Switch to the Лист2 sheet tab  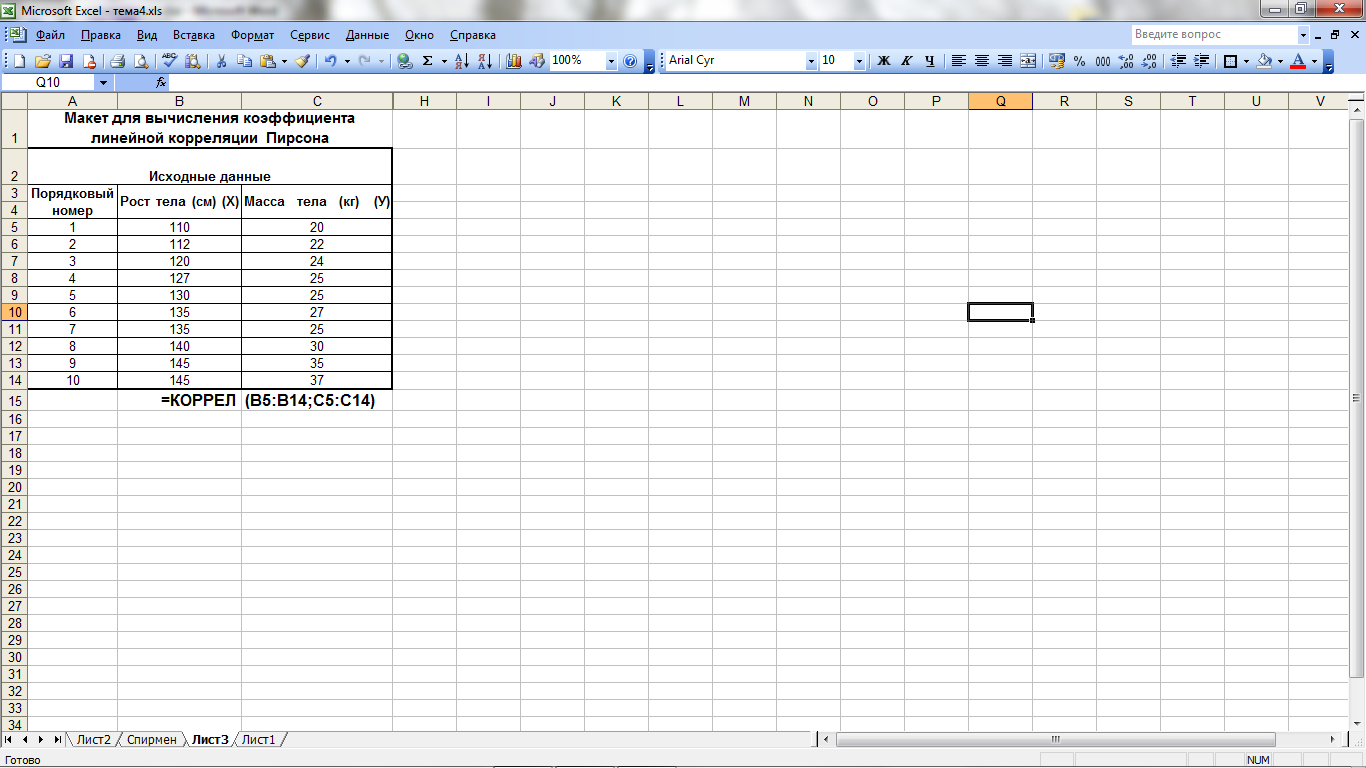[94, 740]
